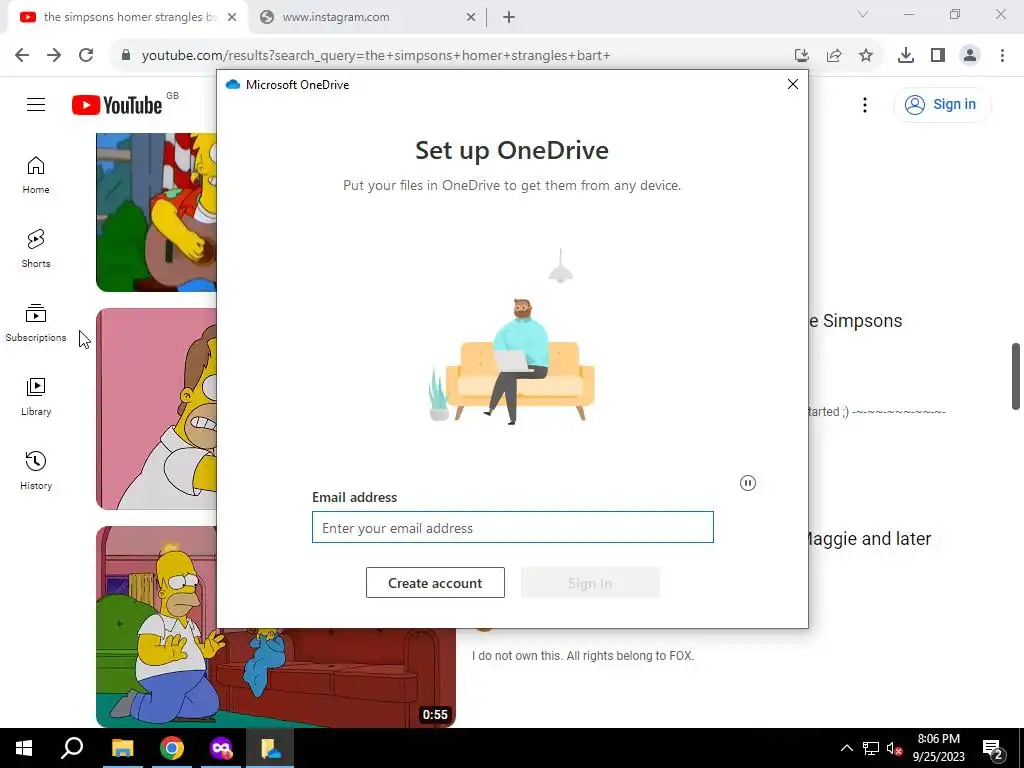The width and height of the screenshot is (1024, 768).
Task: Click Create account in OneDrive dialog
Action: (435, 583)
